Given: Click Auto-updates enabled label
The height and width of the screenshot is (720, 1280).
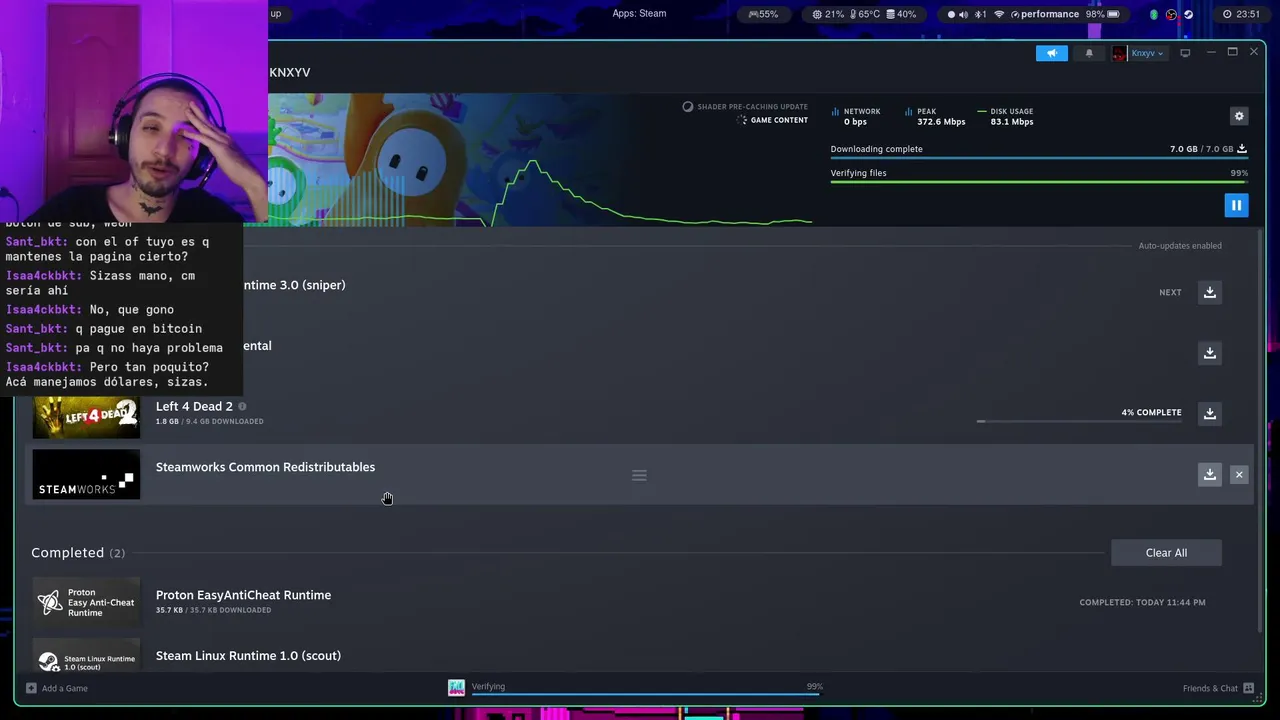Looking at the screenshot, I should point(1180,246).
